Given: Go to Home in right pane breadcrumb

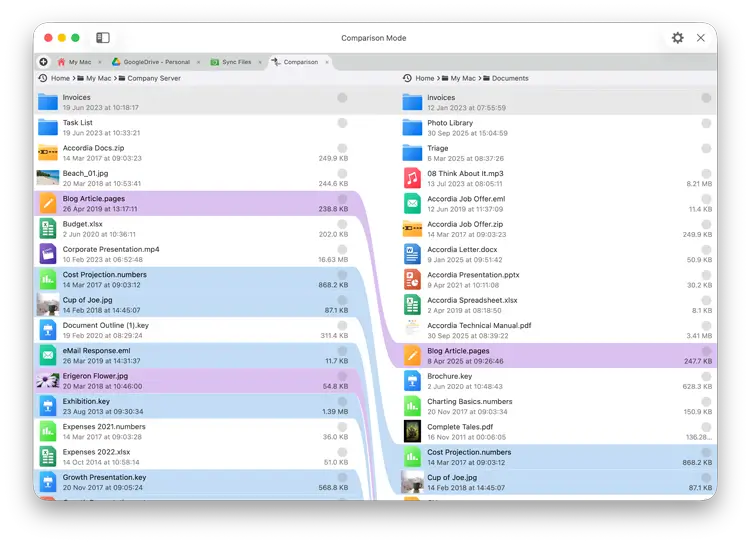Looking at the screenshot, I should click(425, 78).
